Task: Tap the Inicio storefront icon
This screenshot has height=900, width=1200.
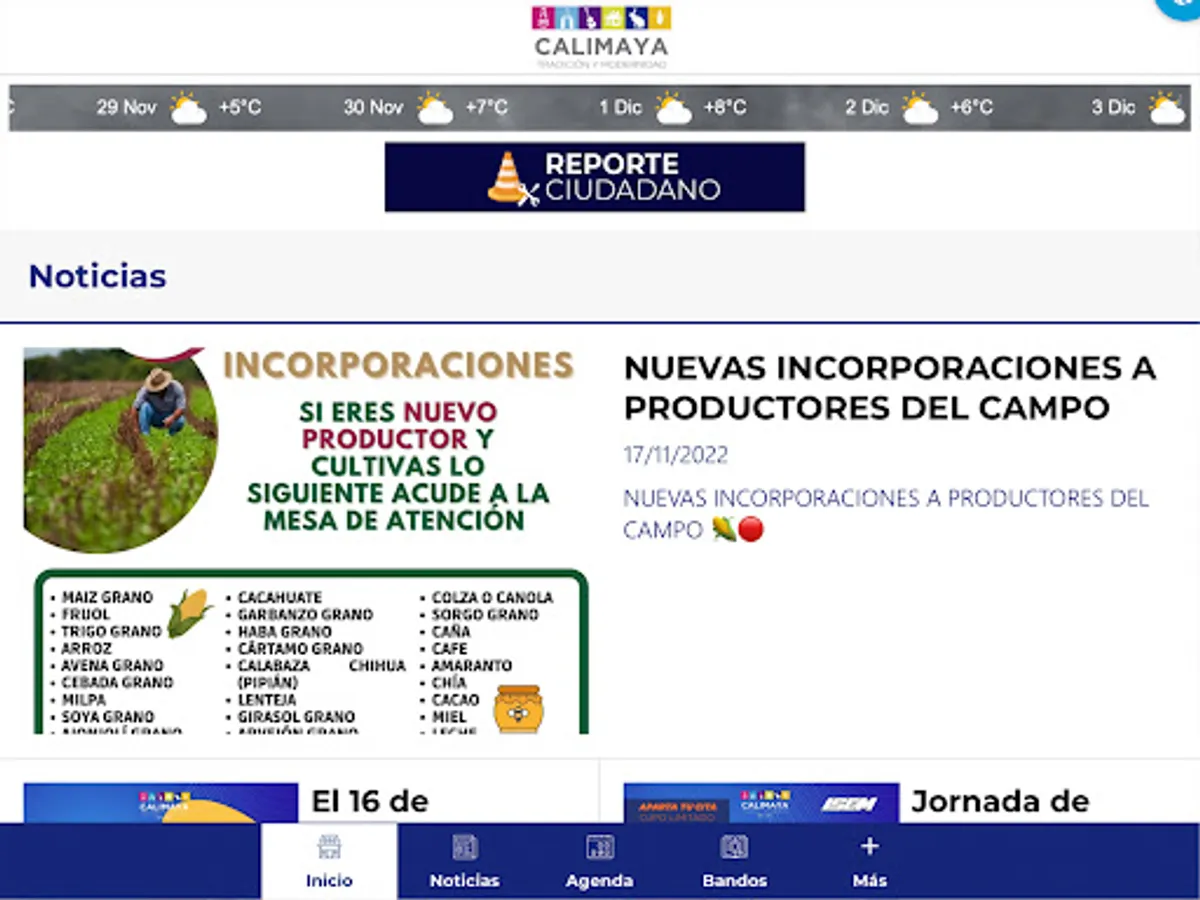Action: [330, 847]
